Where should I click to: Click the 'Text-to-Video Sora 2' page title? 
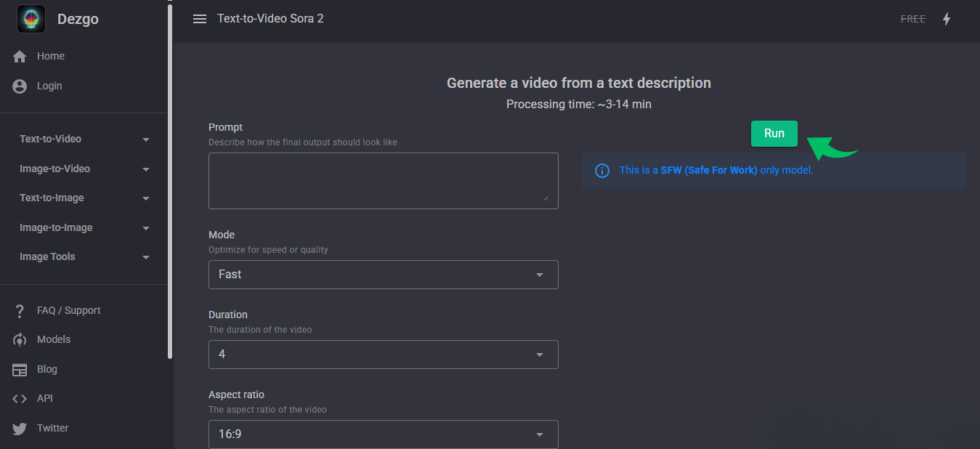point(271,19)
